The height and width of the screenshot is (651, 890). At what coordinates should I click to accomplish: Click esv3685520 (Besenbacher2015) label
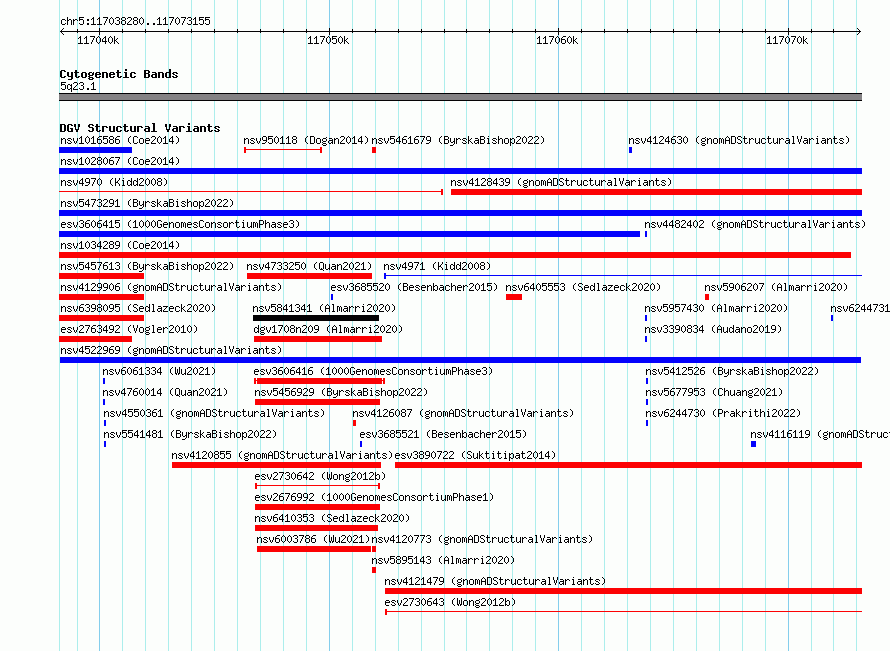click(x=414, y=287)
